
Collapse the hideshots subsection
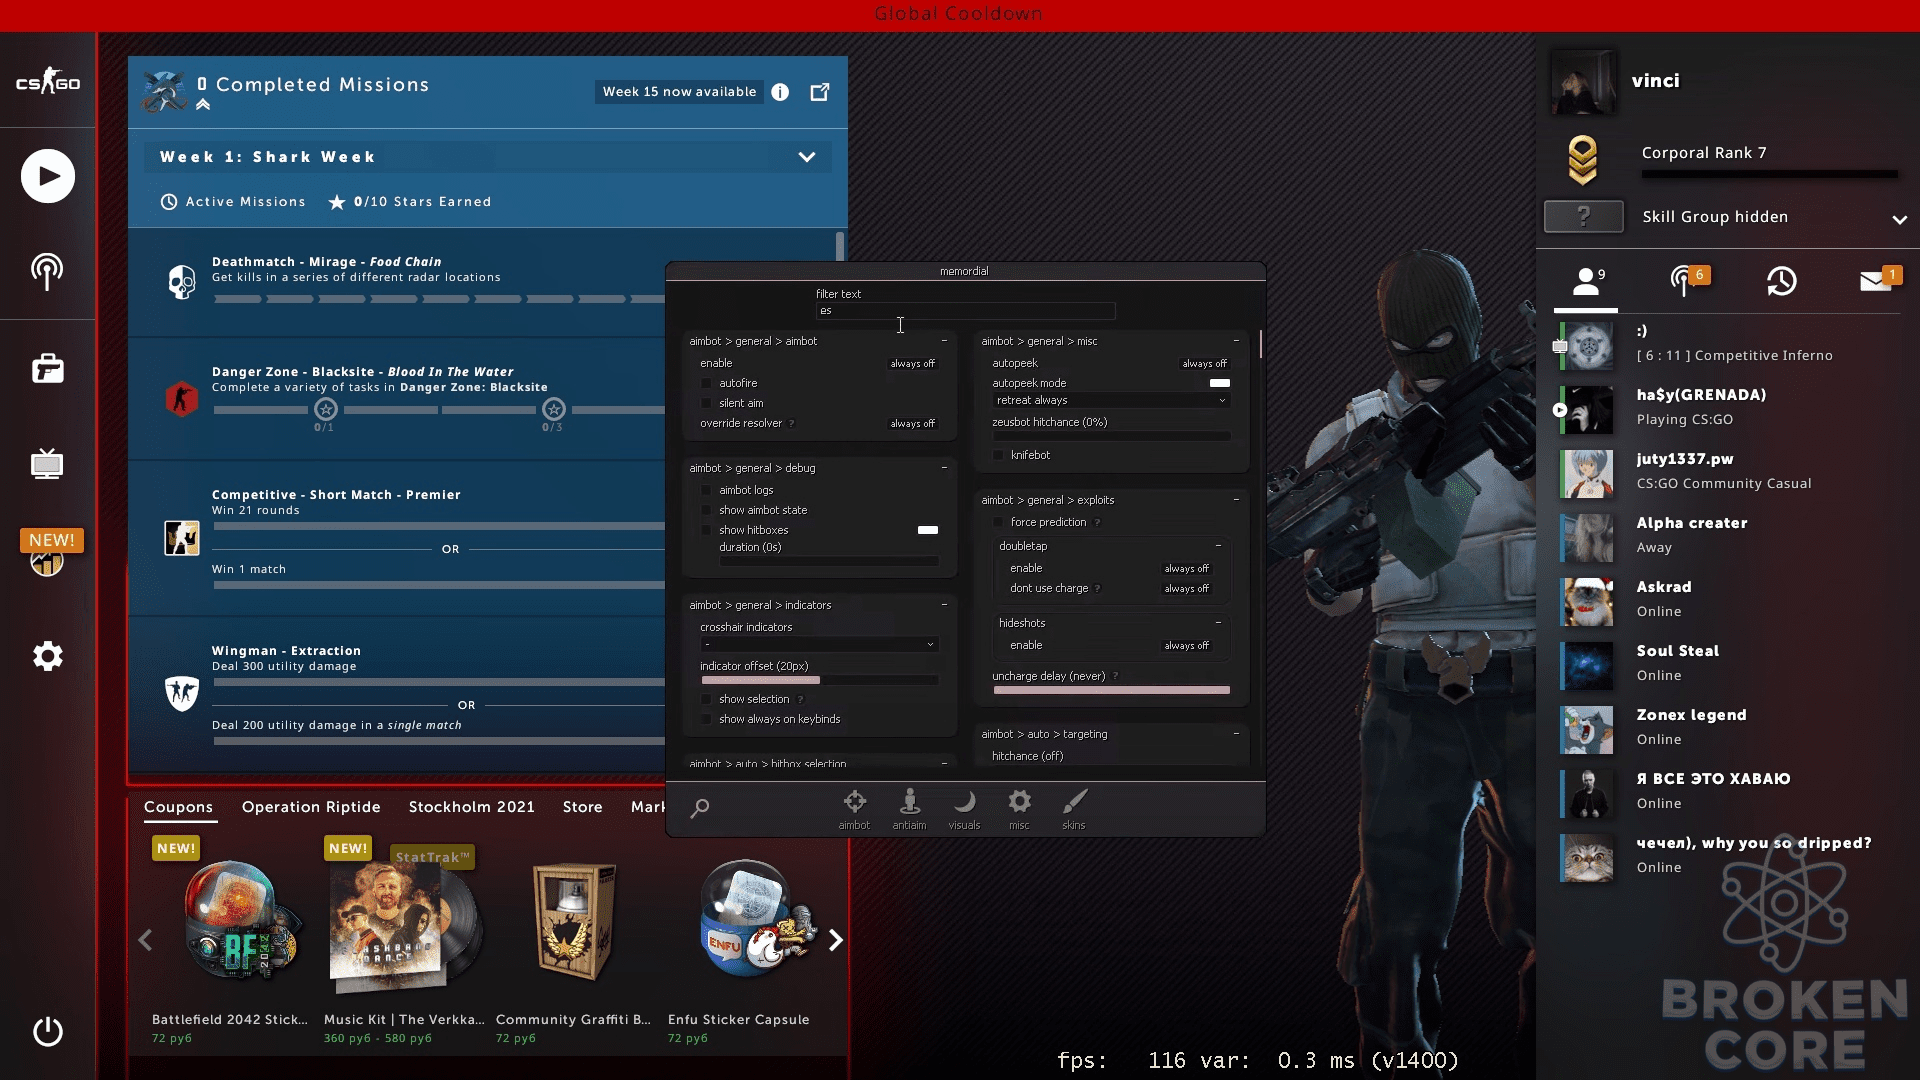(1218, 623)
